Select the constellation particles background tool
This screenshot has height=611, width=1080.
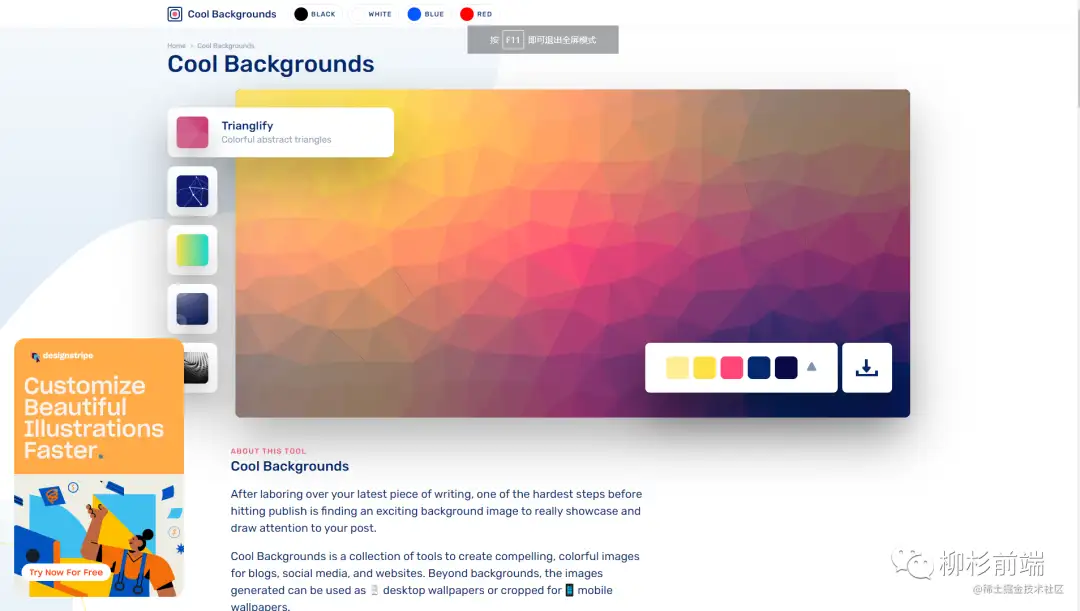(x=192, y=191)
